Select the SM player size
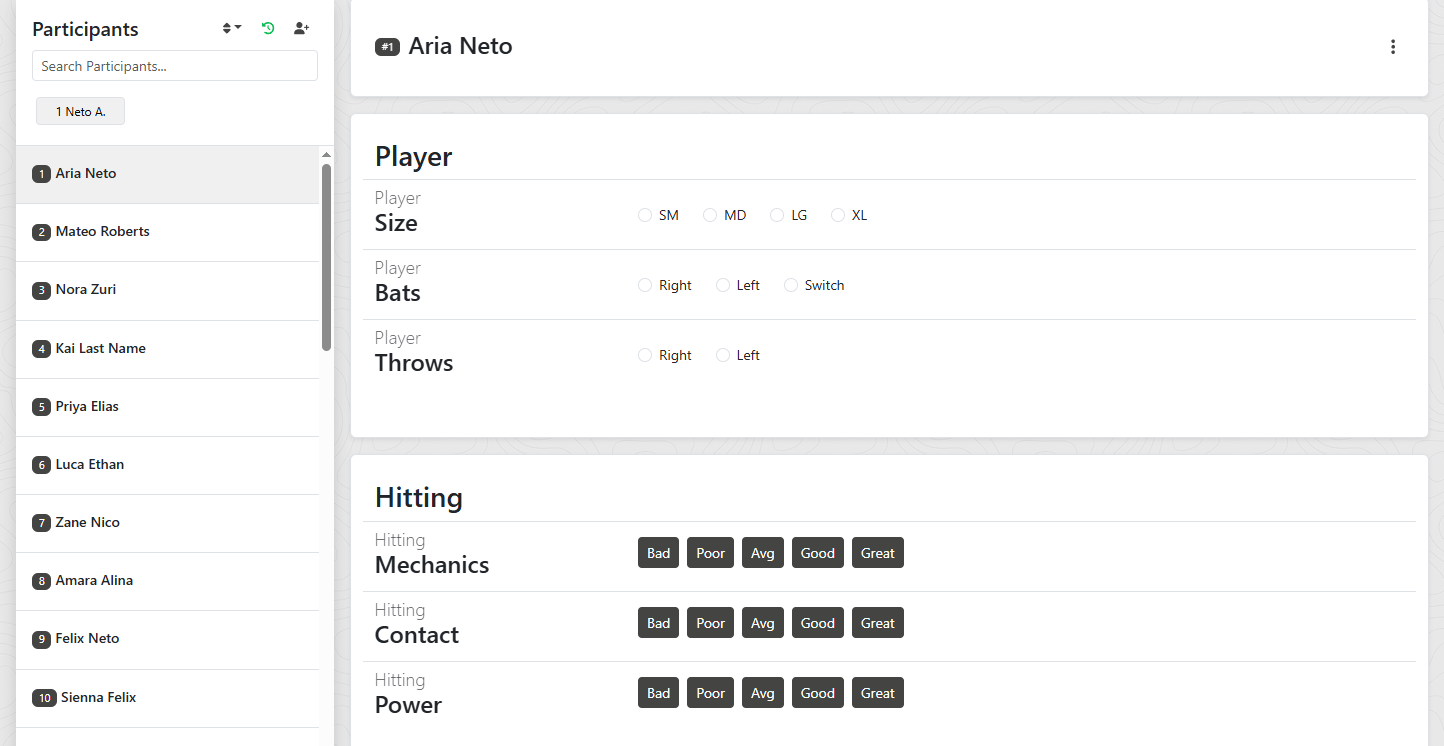 click(x=645, y=214)
